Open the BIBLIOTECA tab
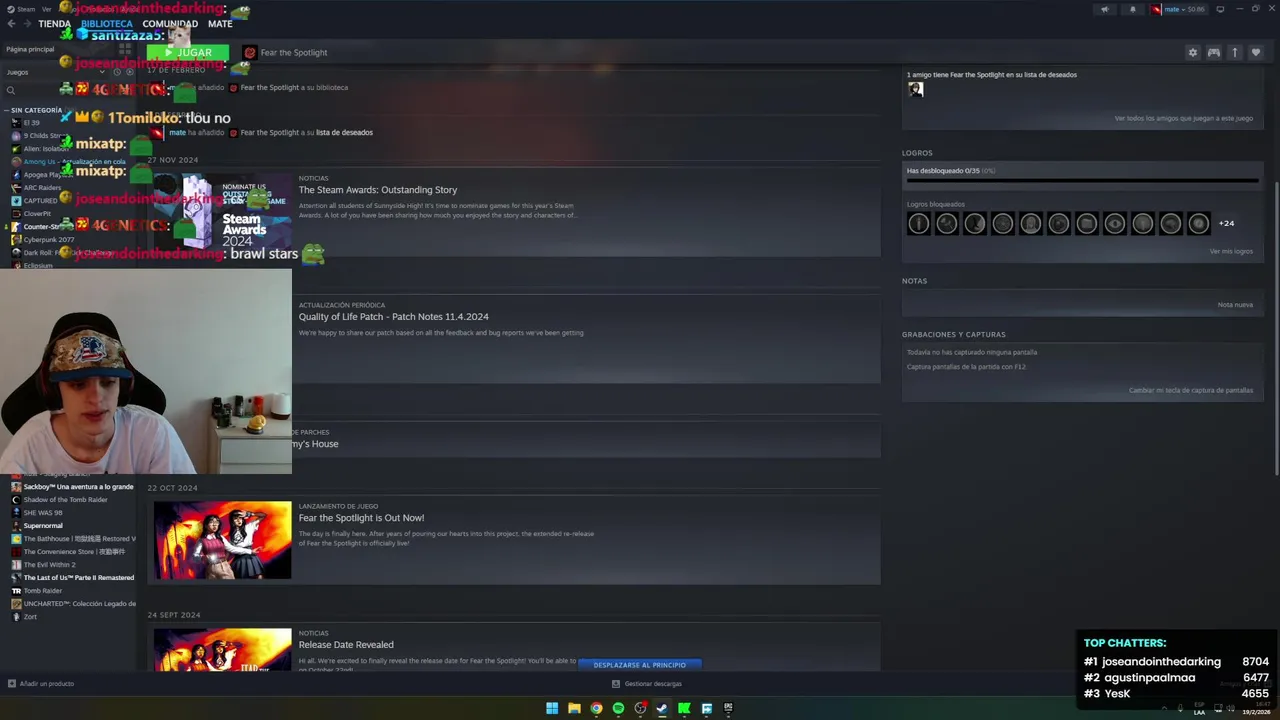1280x720 pixels. (x=107, y=23)
